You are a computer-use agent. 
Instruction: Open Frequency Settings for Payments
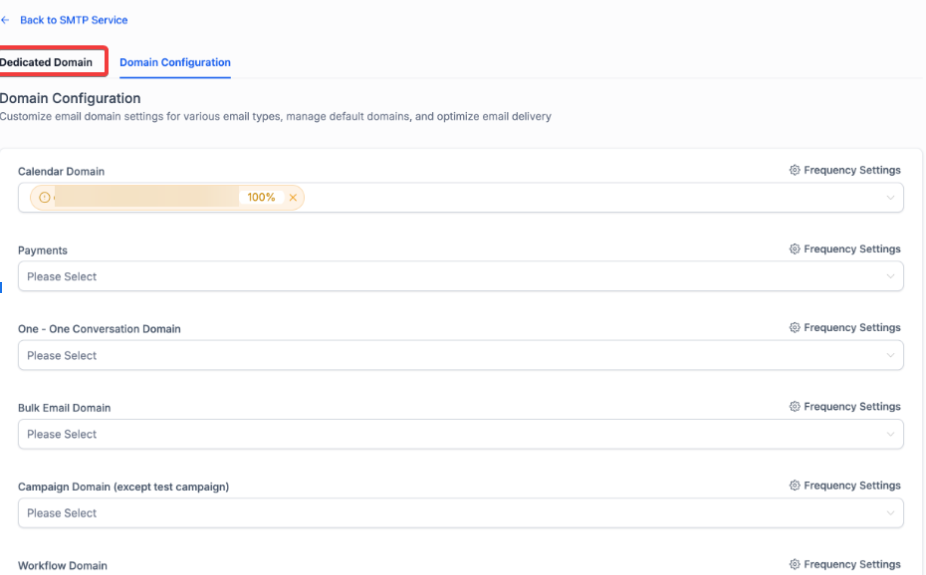851,249
